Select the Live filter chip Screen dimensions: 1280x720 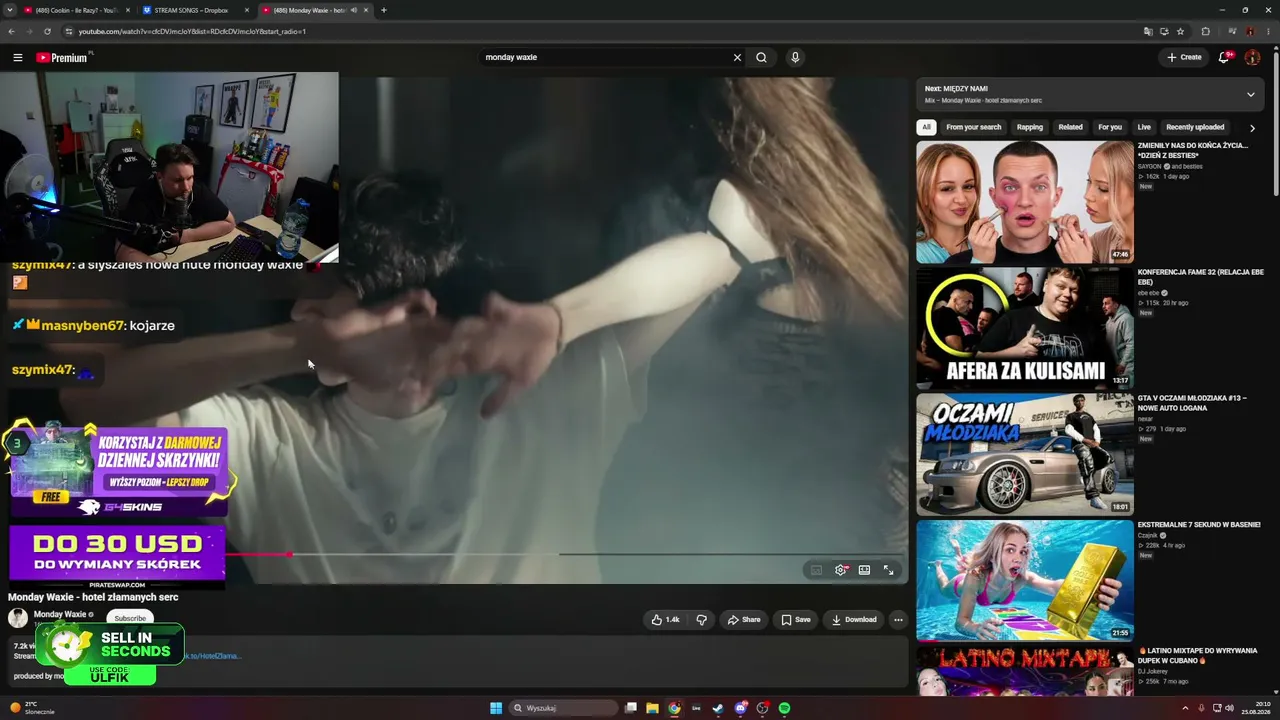click(x=1144, y=127)
